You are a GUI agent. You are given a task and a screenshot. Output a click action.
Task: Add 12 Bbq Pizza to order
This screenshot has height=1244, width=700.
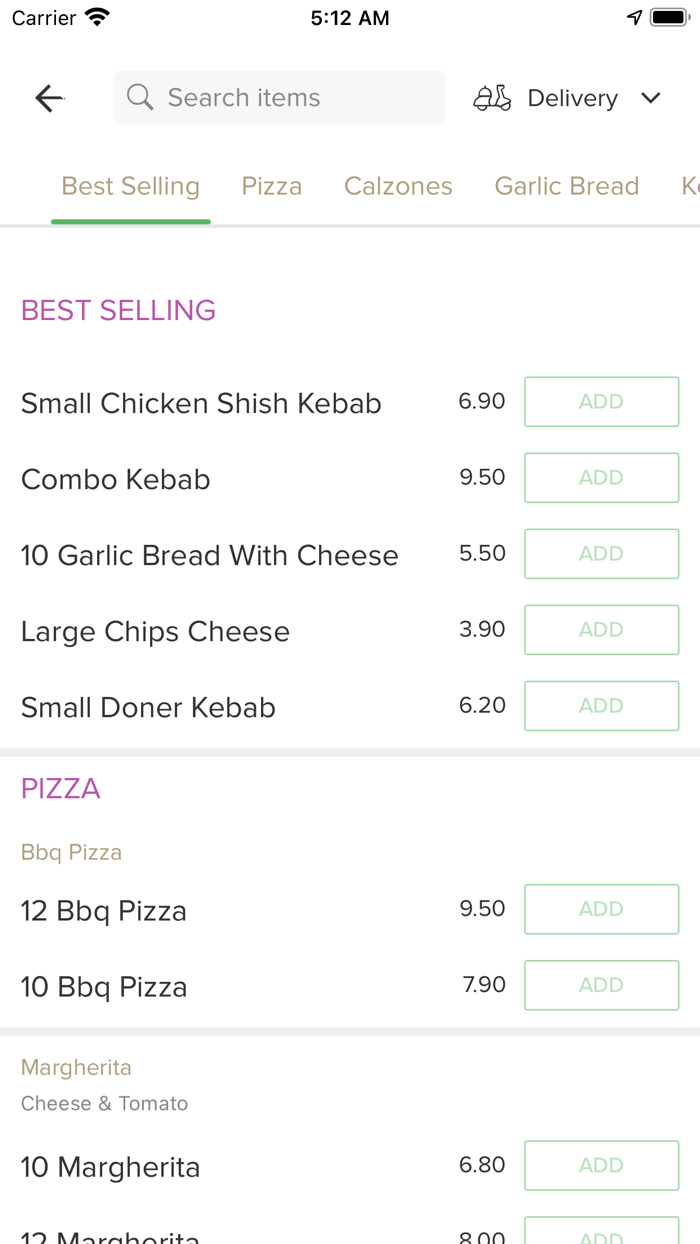click(601, 909)
